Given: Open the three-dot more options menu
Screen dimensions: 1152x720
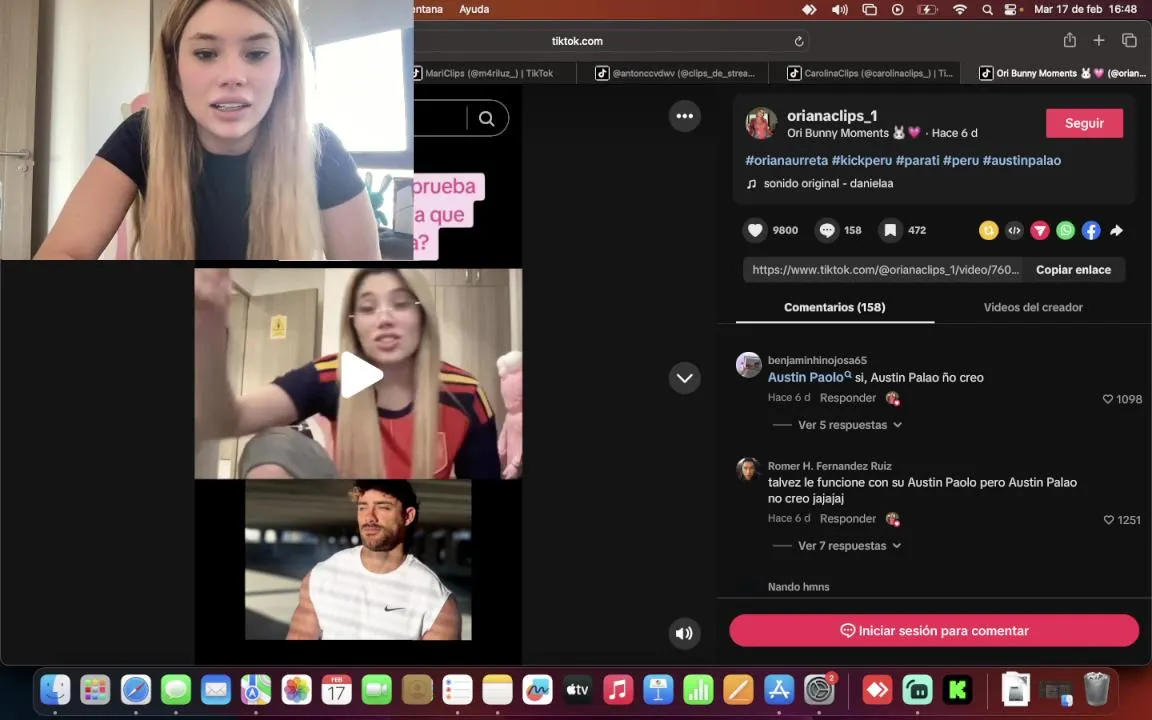Looking at the screenshot, I should 684,116.
